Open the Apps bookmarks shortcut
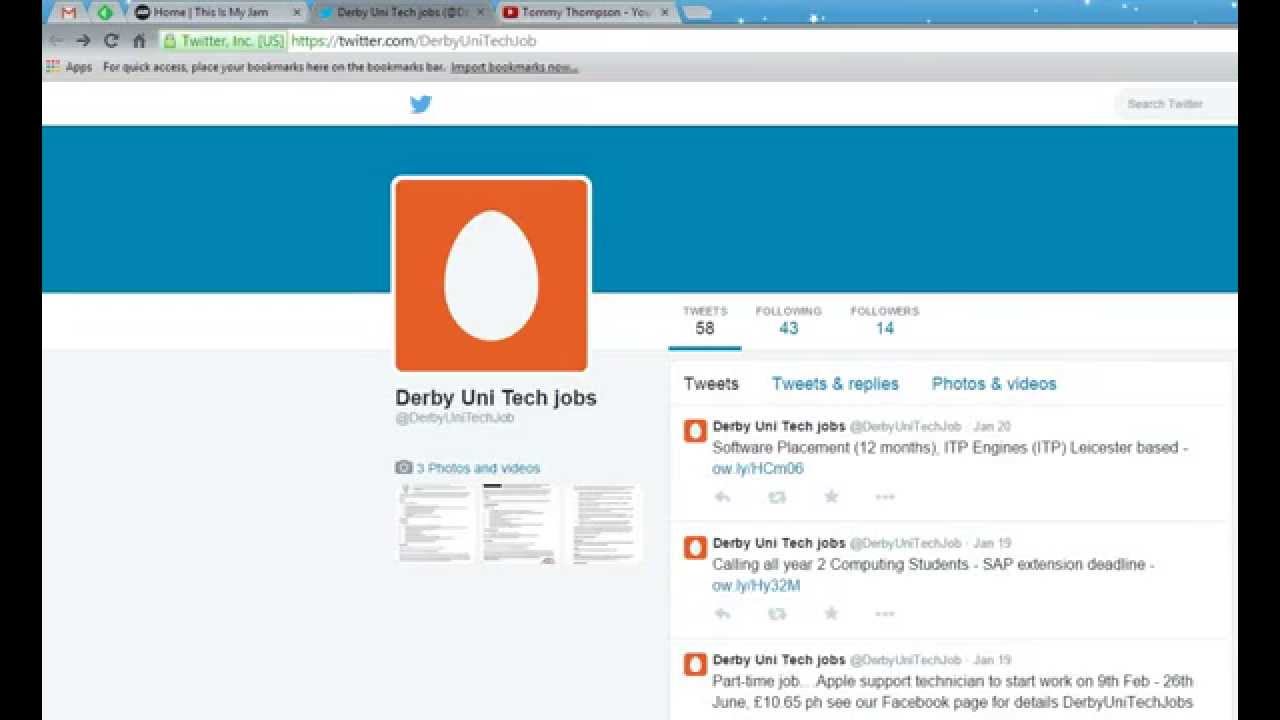The width and height of the screenshot is (1280, 720). [69, 67]
